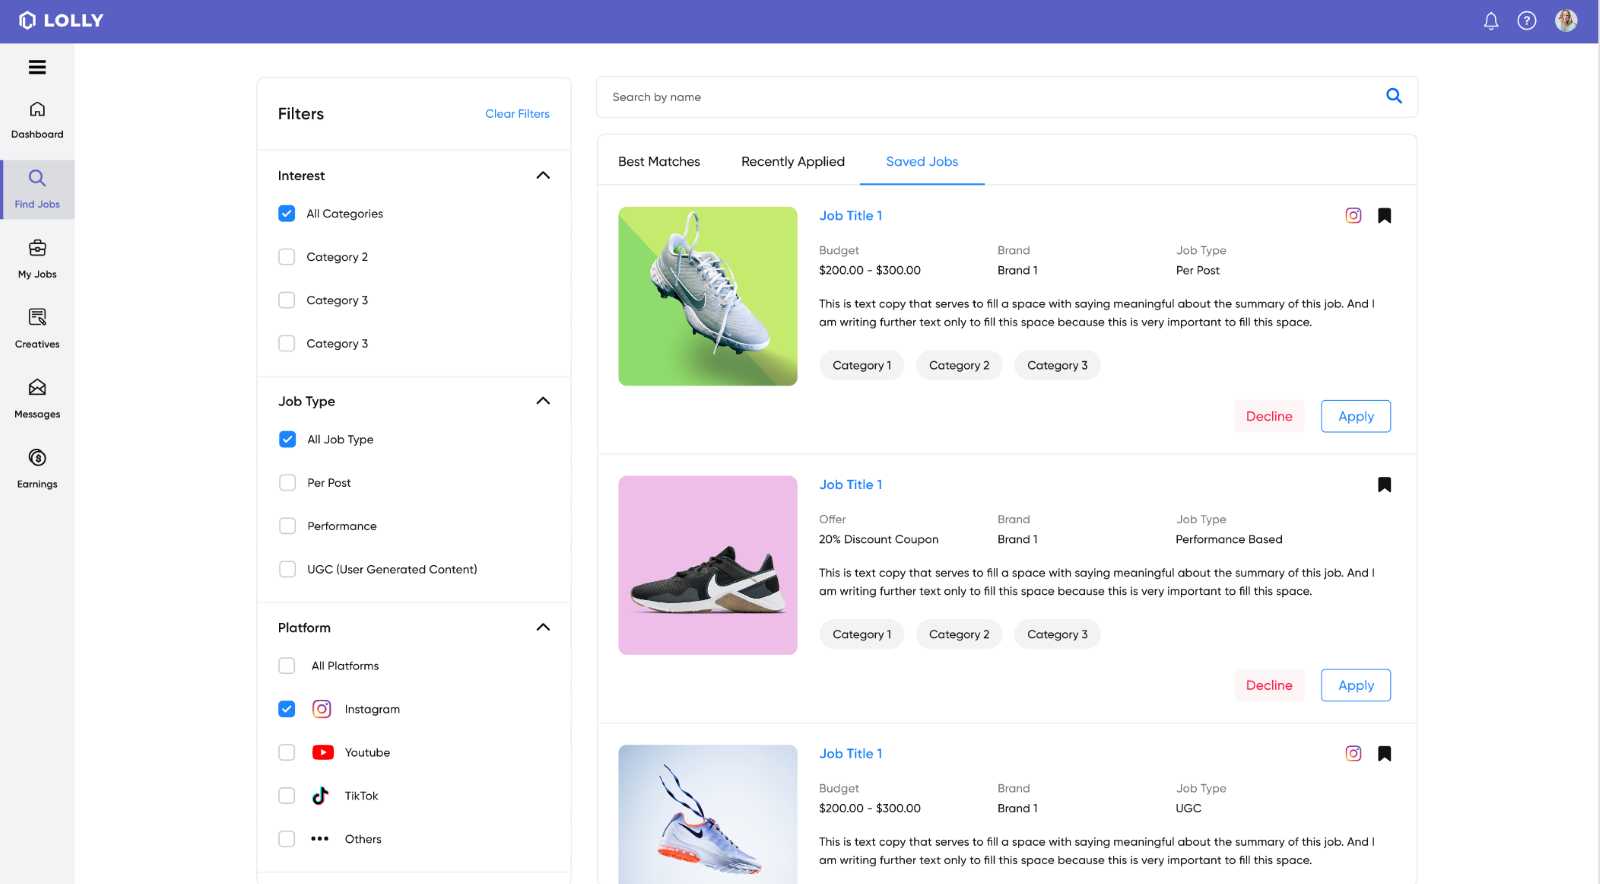Open Job Title 1 link of coupon job
The image size is (1600, 884).
coord(851,484)
